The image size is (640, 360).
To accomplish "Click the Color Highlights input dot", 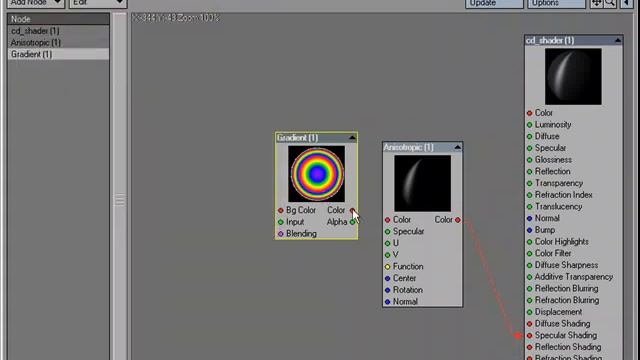I will pyautogui.click(x=529, y=242).
